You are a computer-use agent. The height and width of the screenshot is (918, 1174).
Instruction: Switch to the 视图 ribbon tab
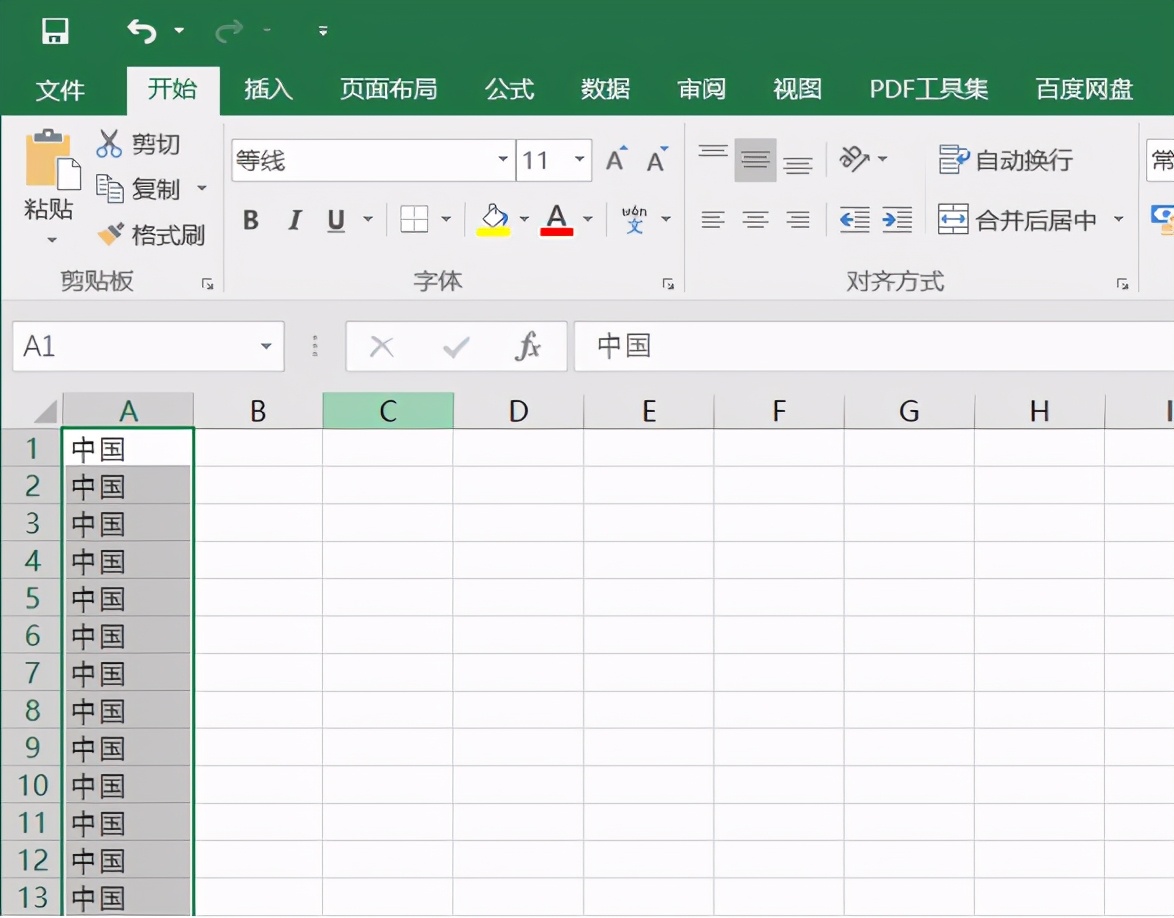click(797, 89)
